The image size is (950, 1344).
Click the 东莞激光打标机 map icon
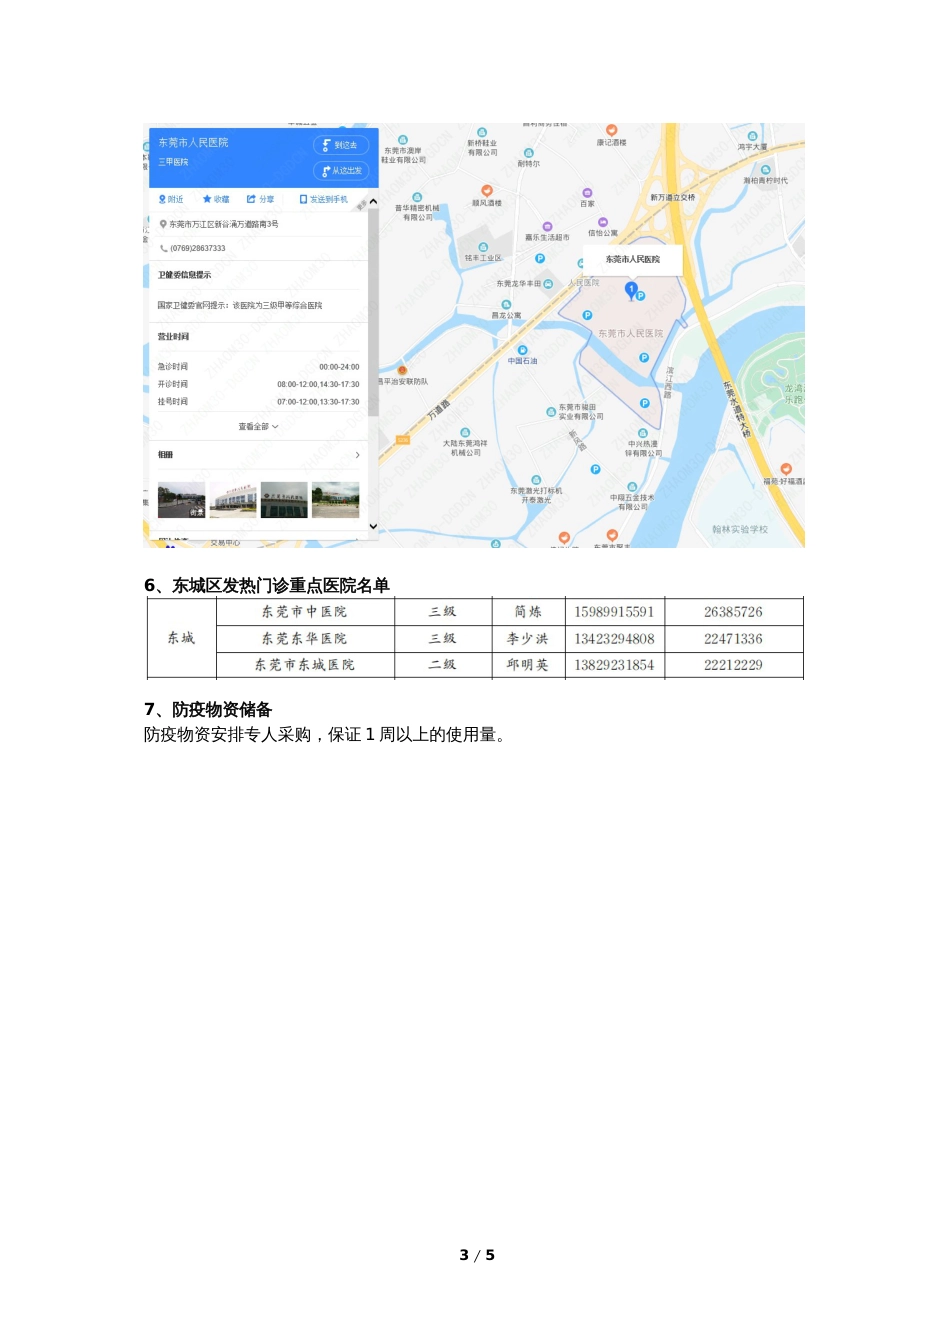(x=536, y=480)
